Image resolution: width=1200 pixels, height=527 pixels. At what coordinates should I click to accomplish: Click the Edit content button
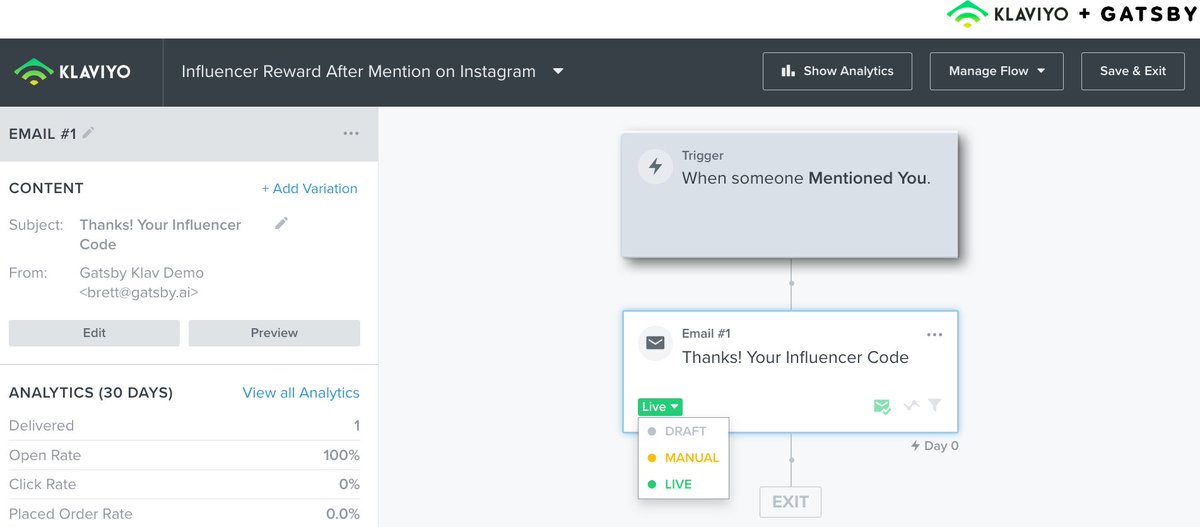point(94,333)
